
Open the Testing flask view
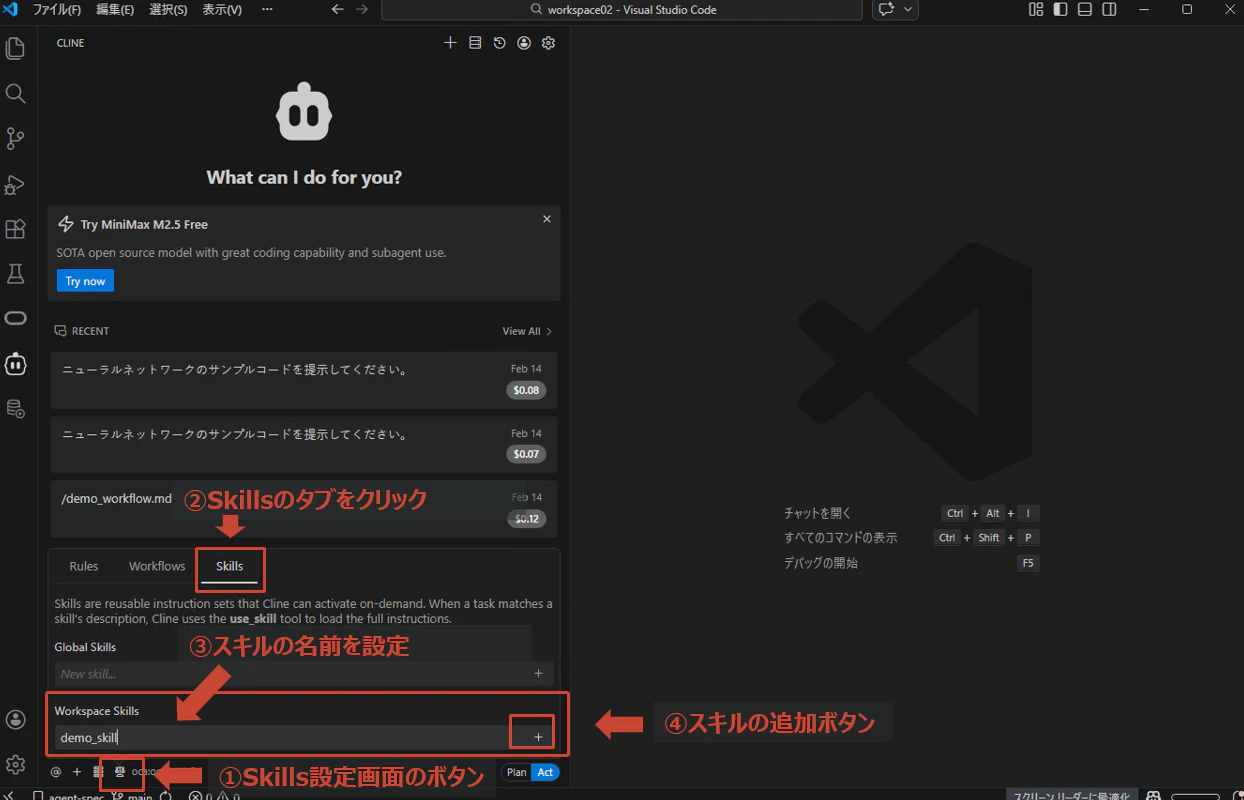coord(15,273)
